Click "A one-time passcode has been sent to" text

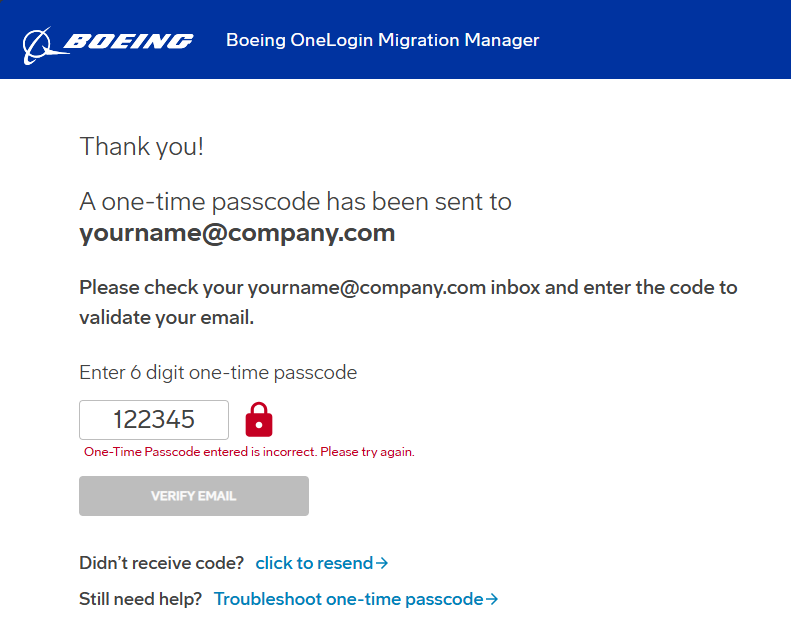coord(295,201)
